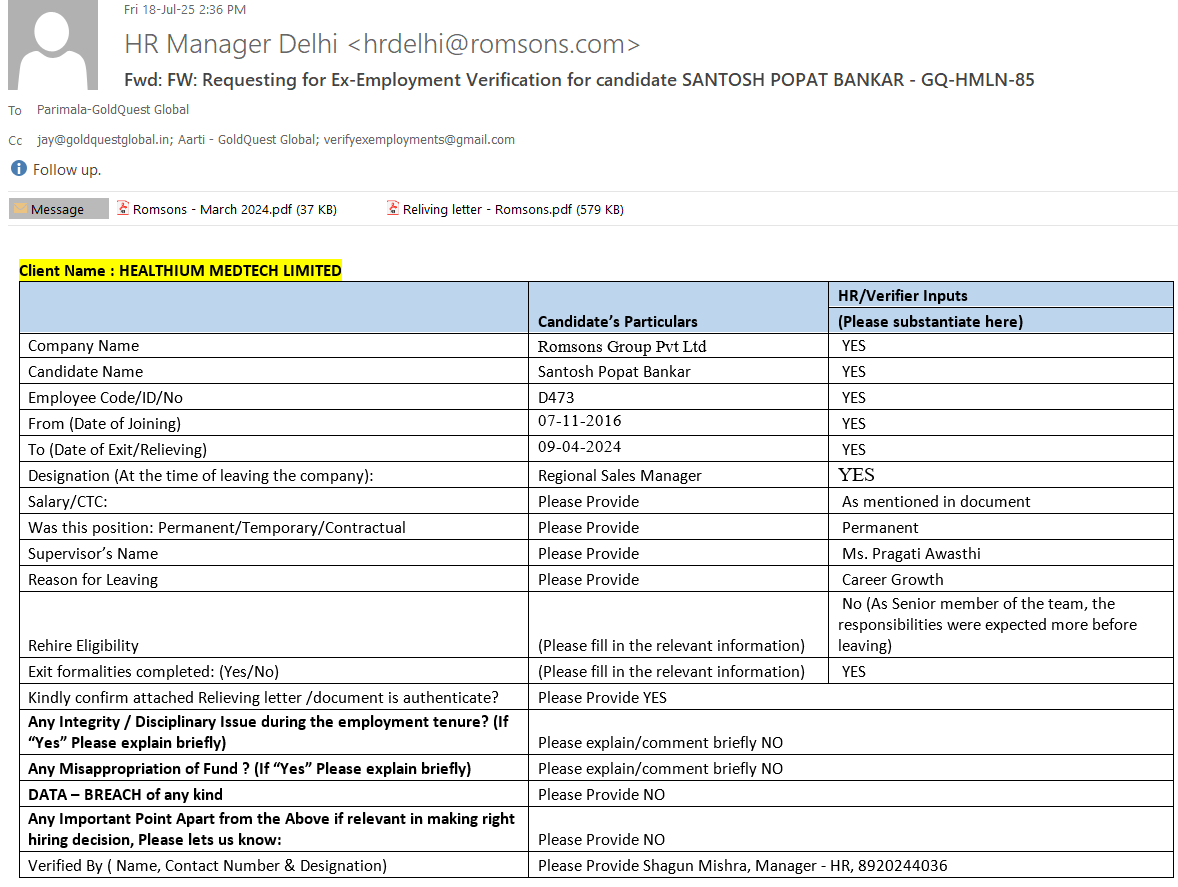Click the sender's profile avatar picture
This screenshot has height=887, width=1178.
pyautogui.click(x=53, y=45)
